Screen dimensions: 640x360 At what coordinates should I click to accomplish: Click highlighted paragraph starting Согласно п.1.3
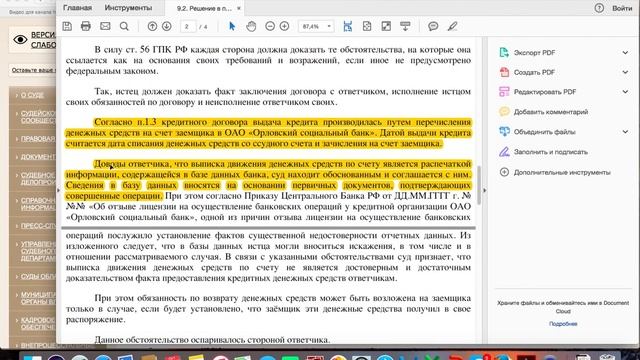click(x=268, y=133)
